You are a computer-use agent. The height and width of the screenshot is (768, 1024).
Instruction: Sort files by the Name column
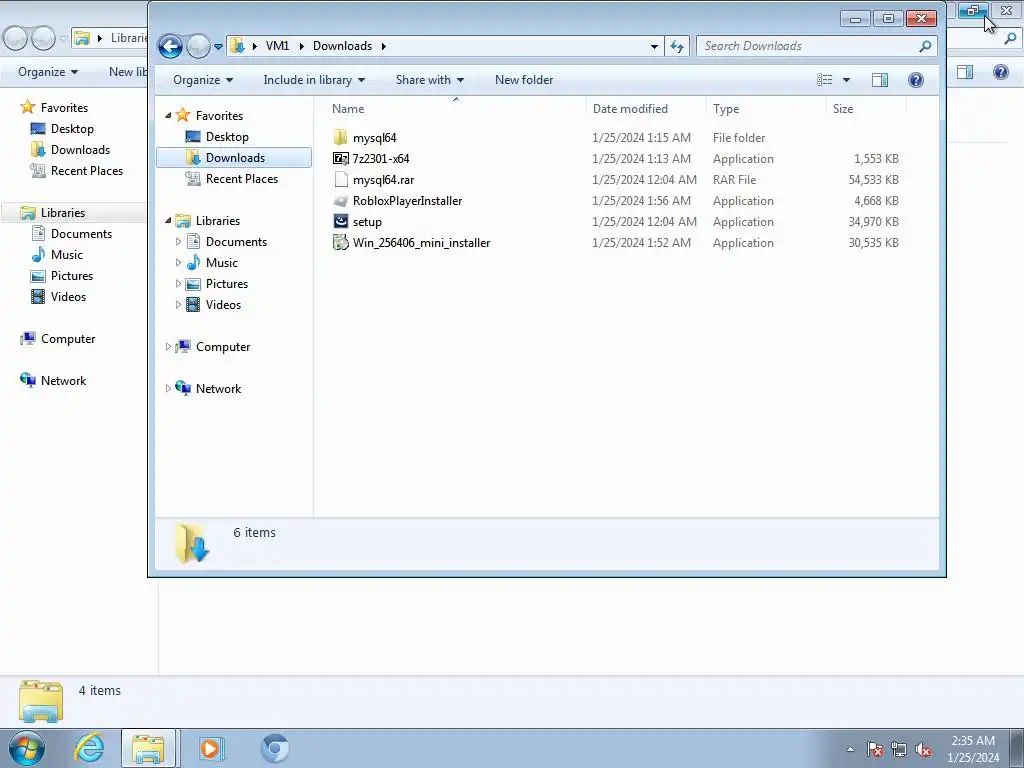point(455,108)
